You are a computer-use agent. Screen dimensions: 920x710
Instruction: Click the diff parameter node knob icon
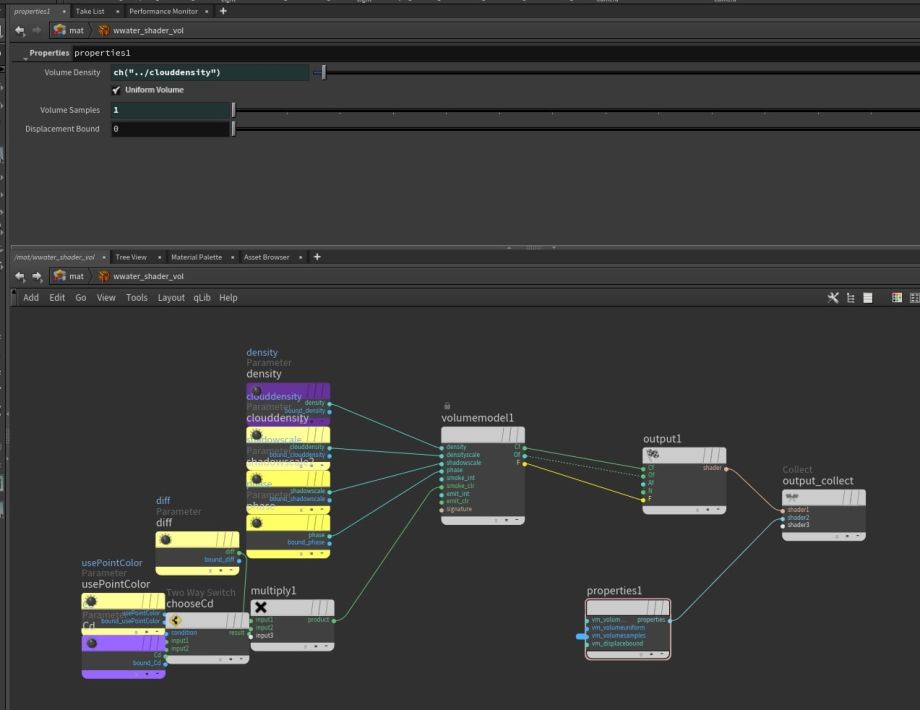click(165, 539)
